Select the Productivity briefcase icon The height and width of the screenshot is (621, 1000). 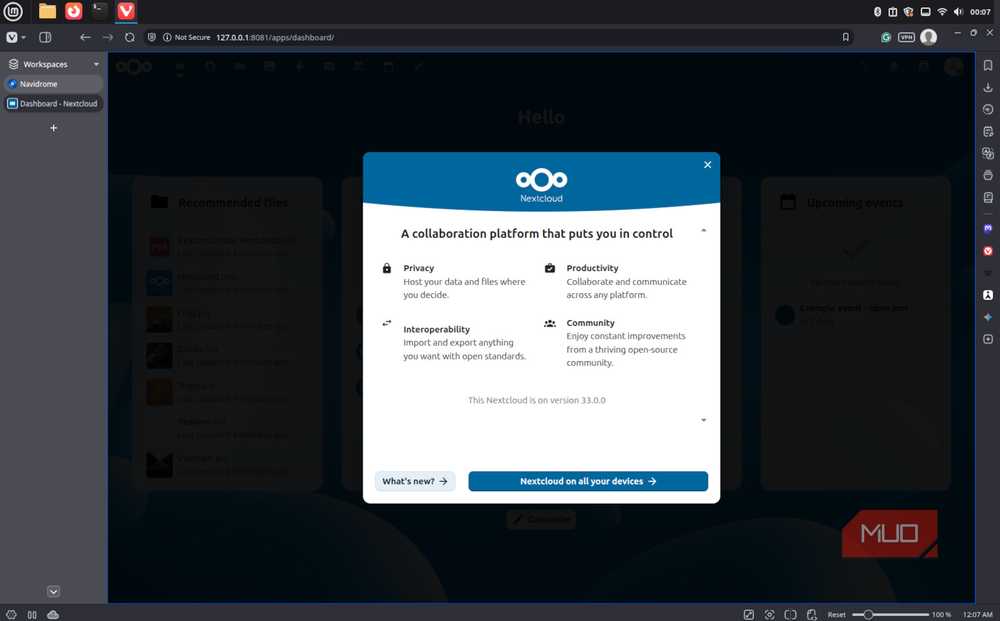(x=550, y=268)
